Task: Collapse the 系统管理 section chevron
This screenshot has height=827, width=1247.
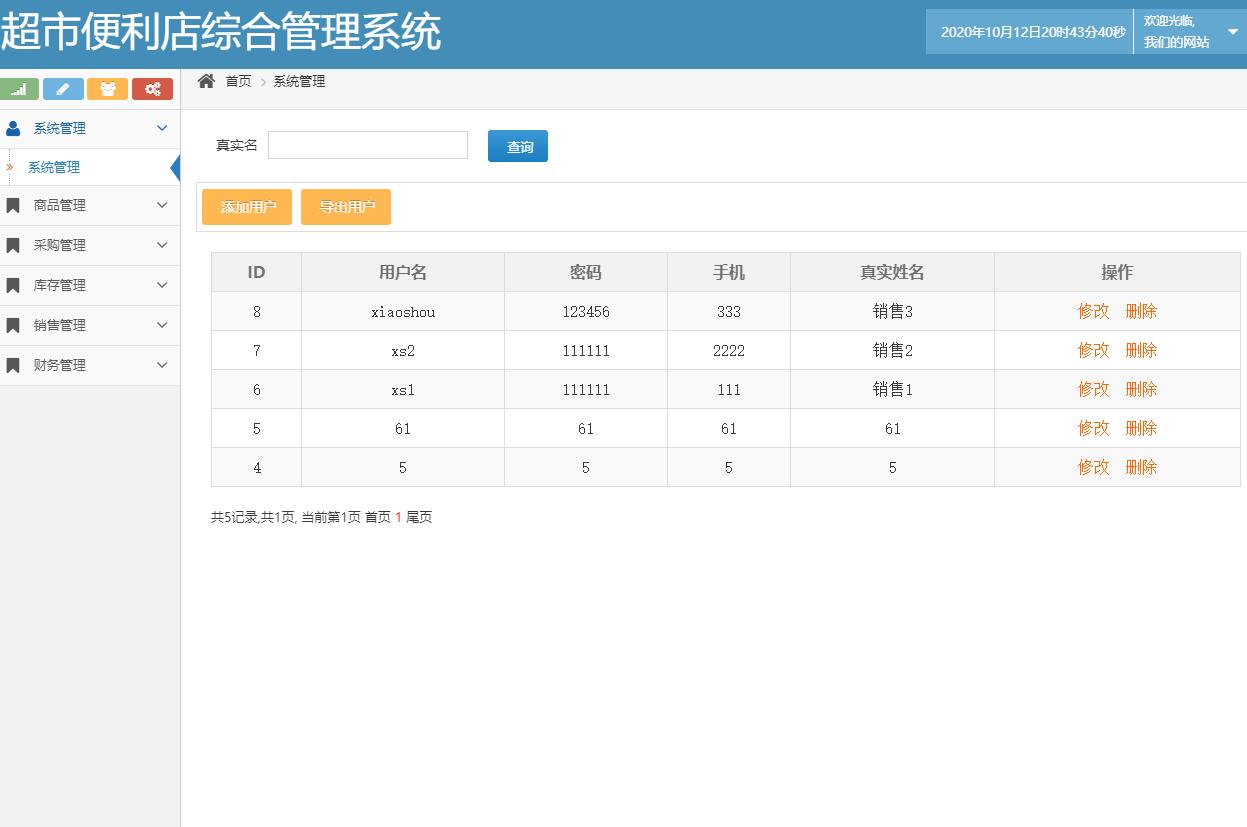Action: pos(162,128)
